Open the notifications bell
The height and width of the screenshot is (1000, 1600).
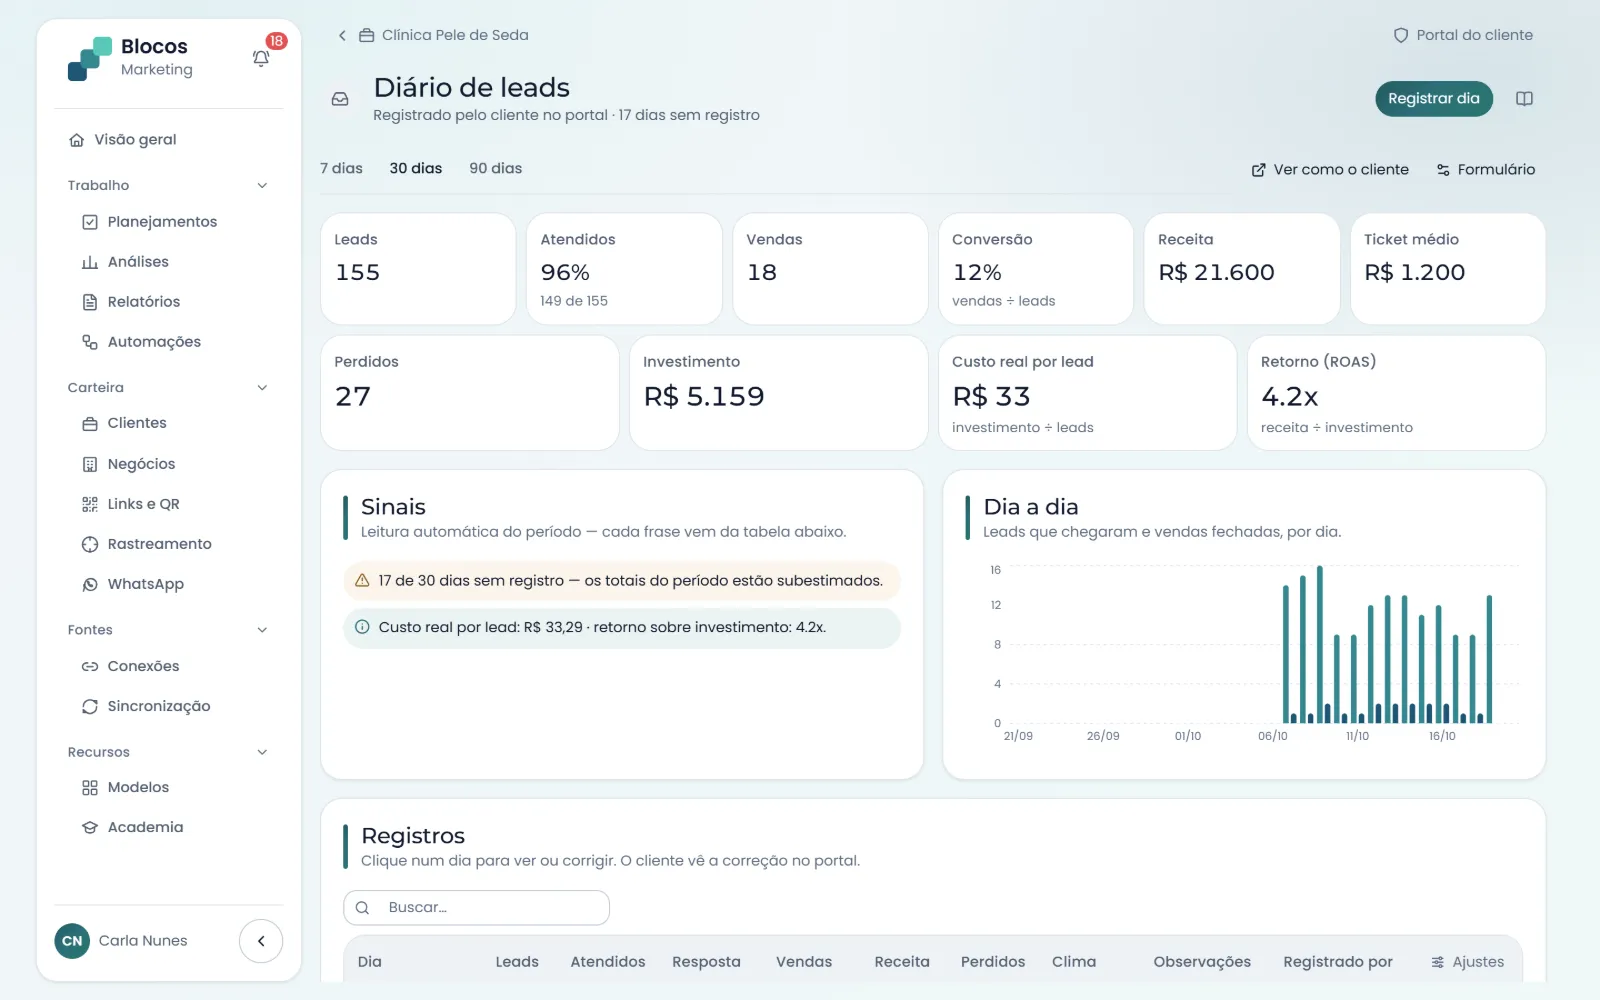point(261,58)
